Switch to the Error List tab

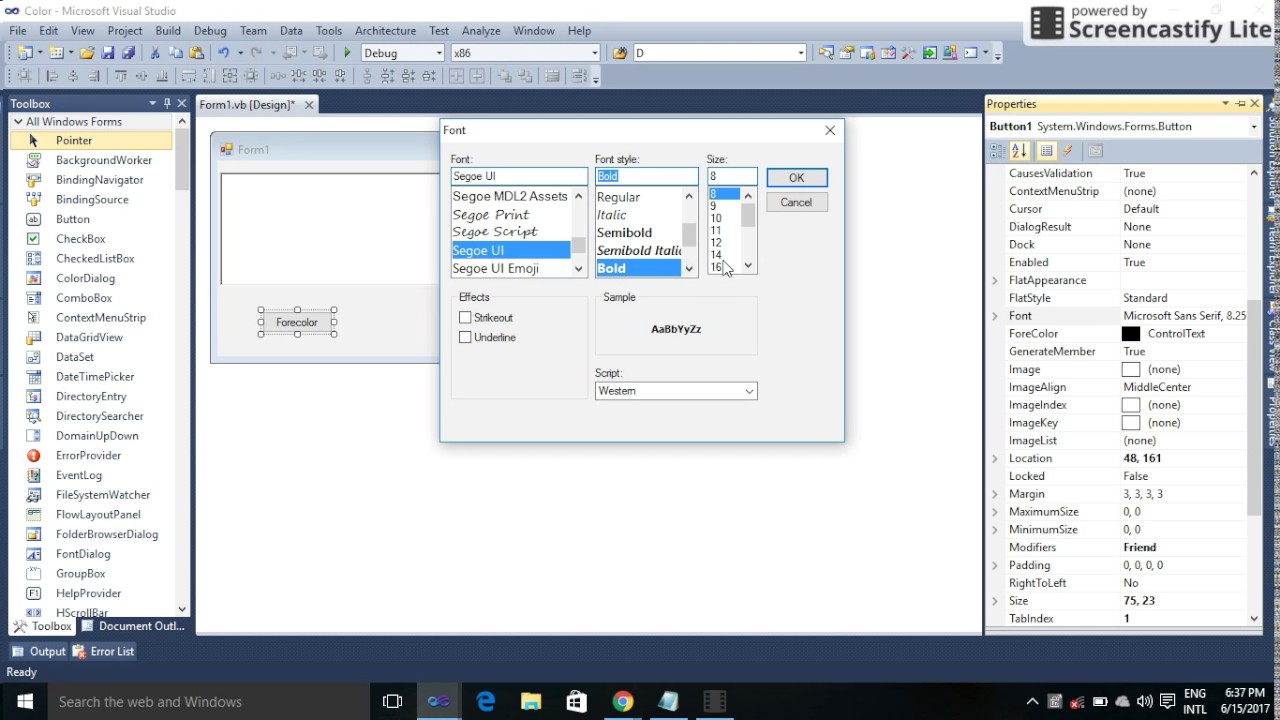pos(104,651)
